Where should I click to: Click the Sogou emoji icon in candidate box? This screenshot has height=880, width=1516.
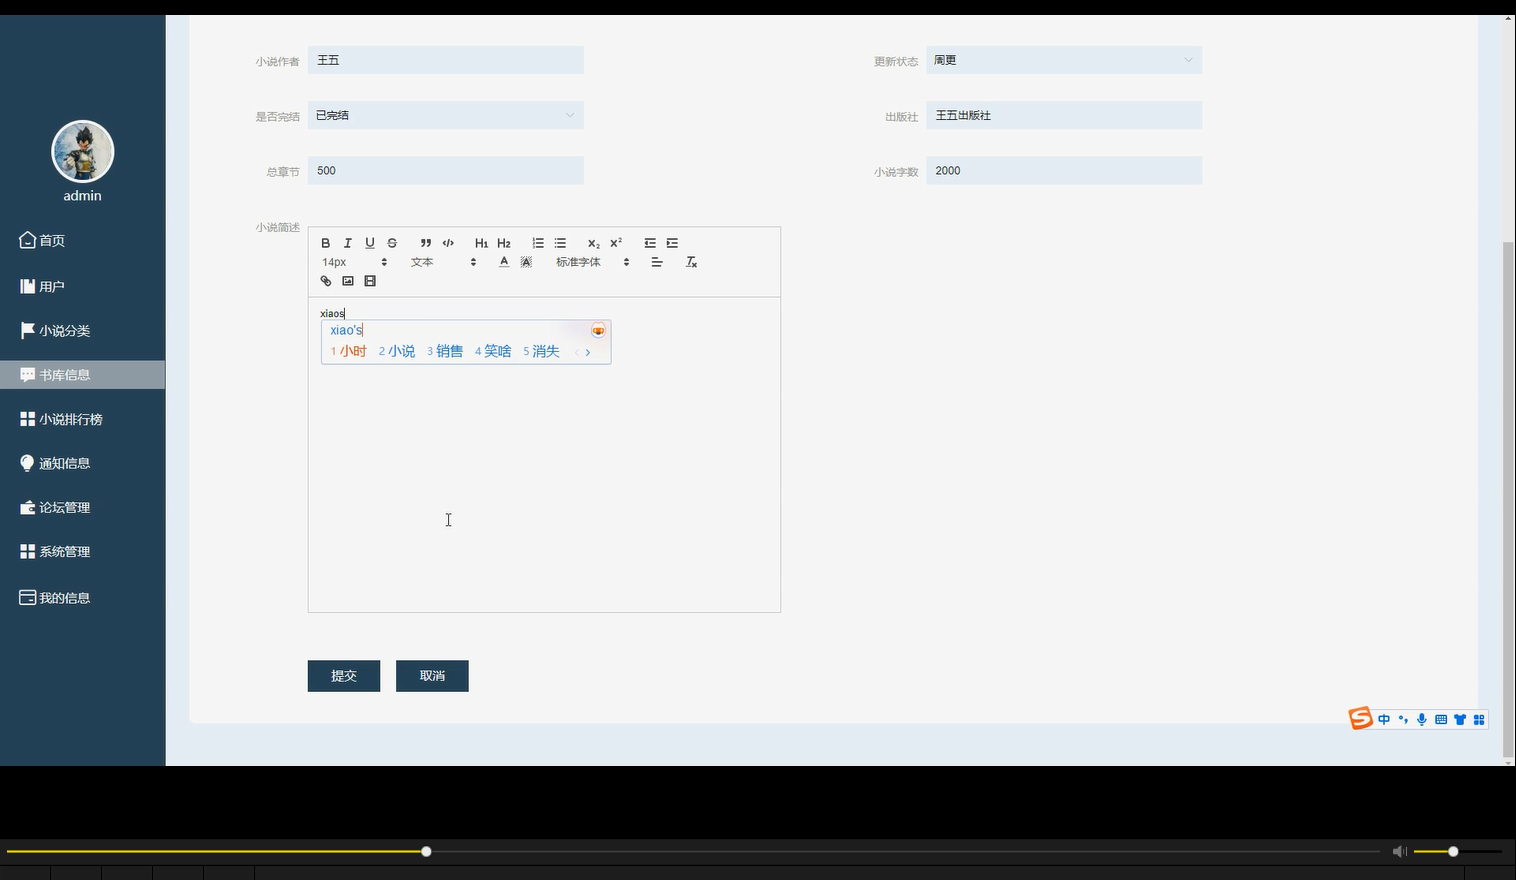click(598, 330)
